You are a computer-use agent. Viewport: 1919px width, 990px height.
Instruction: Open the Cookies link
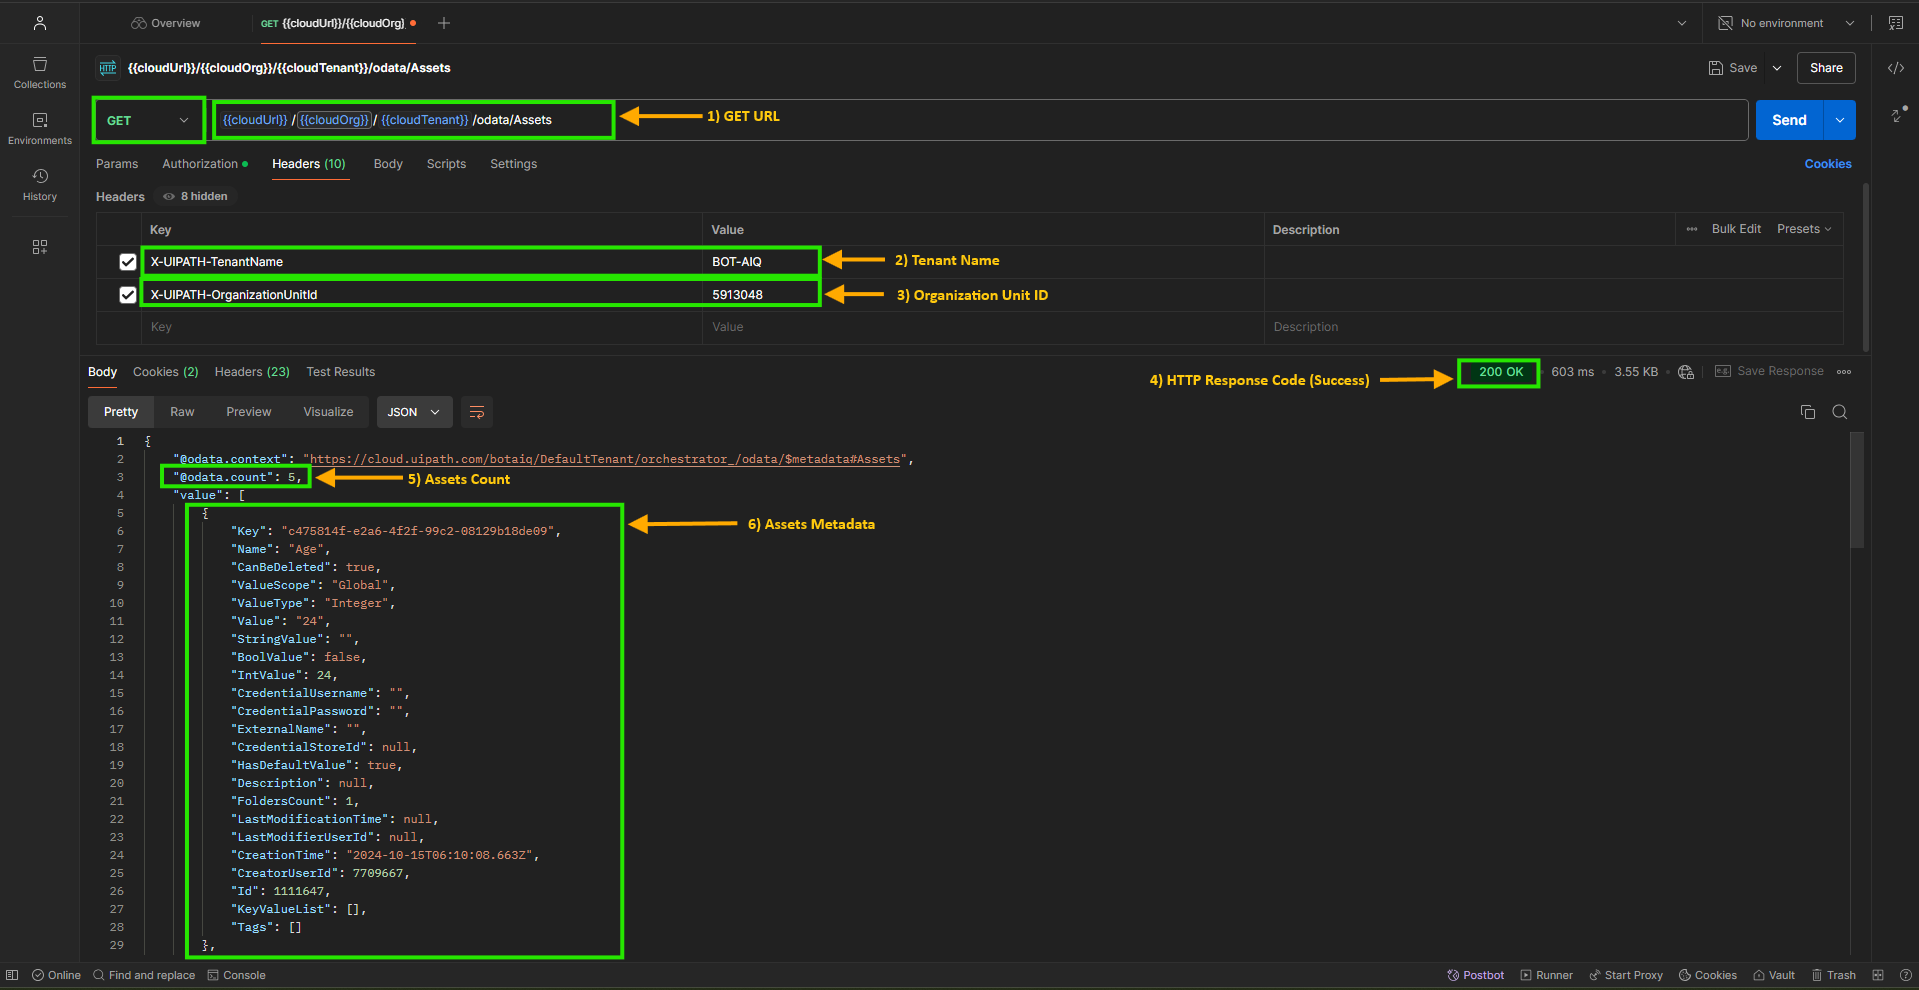1828,164
